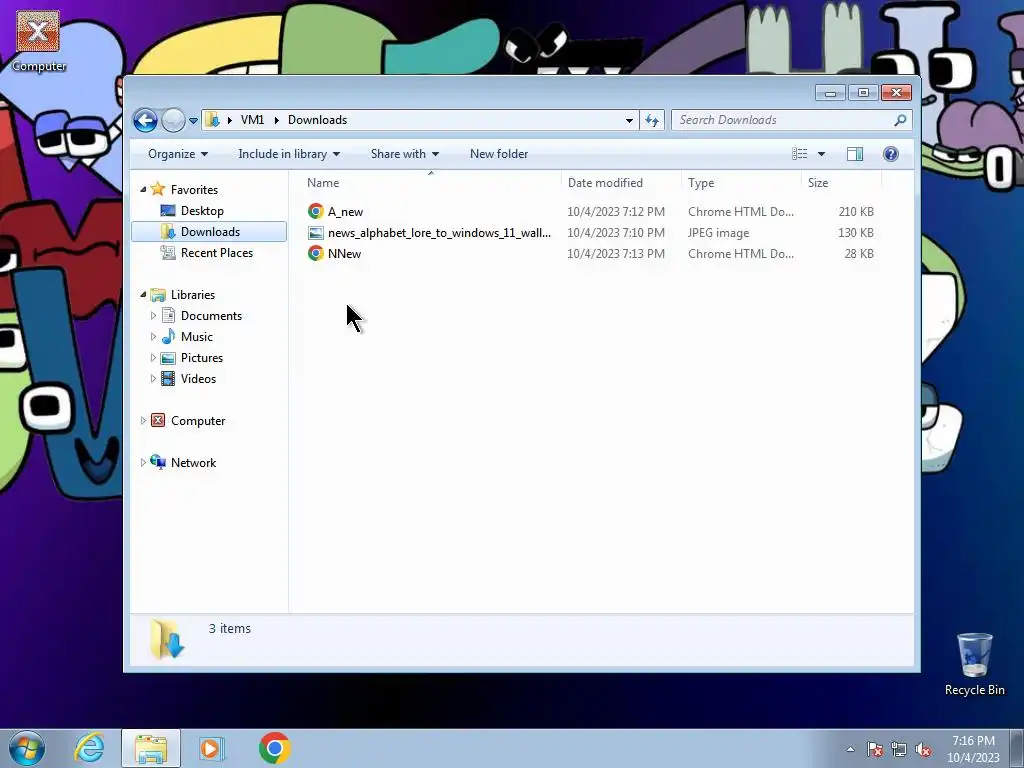
Task: Expand the Music library node
Action: (153, 337)
